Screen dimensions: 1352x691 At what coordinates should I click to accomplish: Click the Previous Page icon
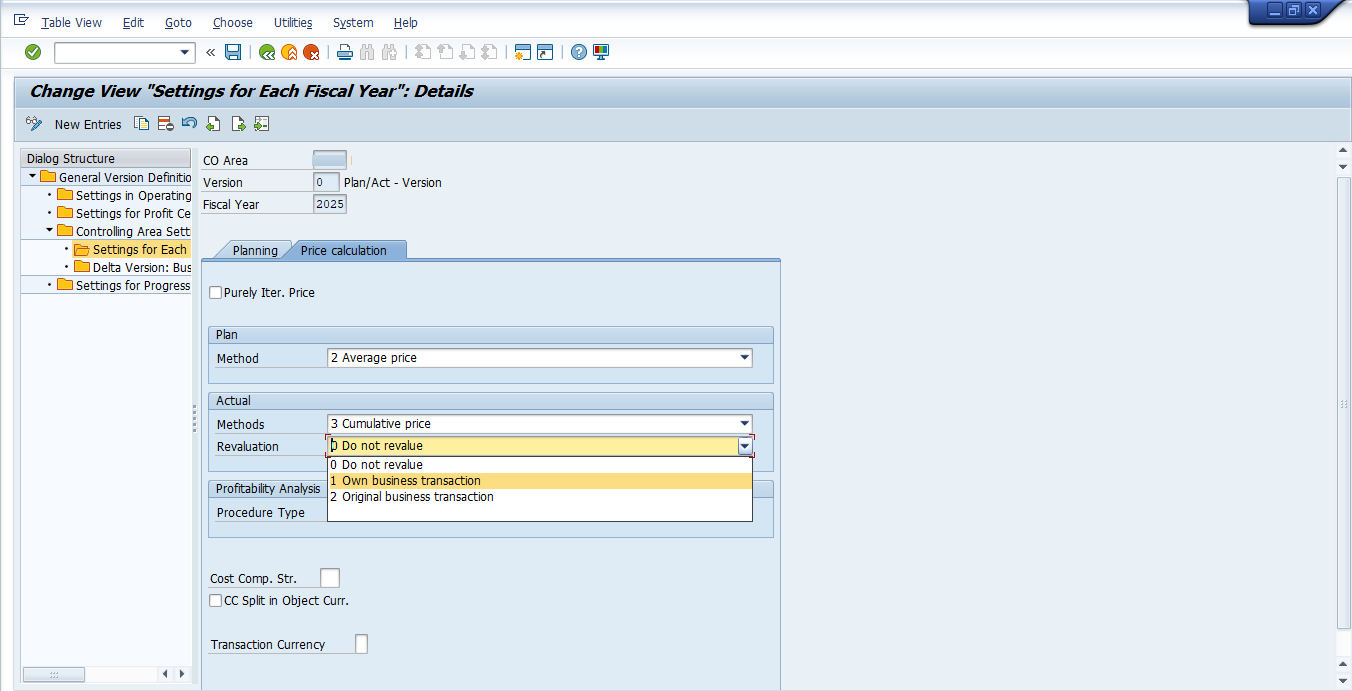coord(445,52)
